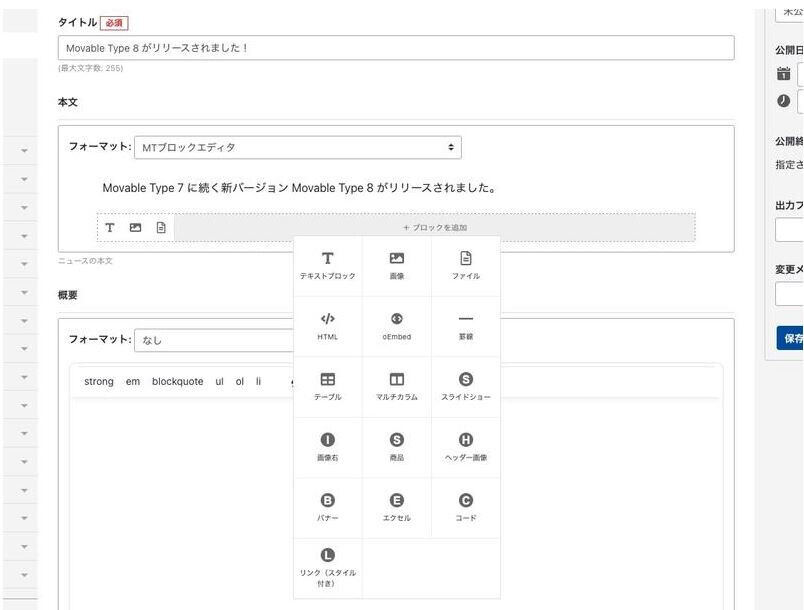Insert an HTML block
This screenshot has height=610, width=804.
click(328, 327)
